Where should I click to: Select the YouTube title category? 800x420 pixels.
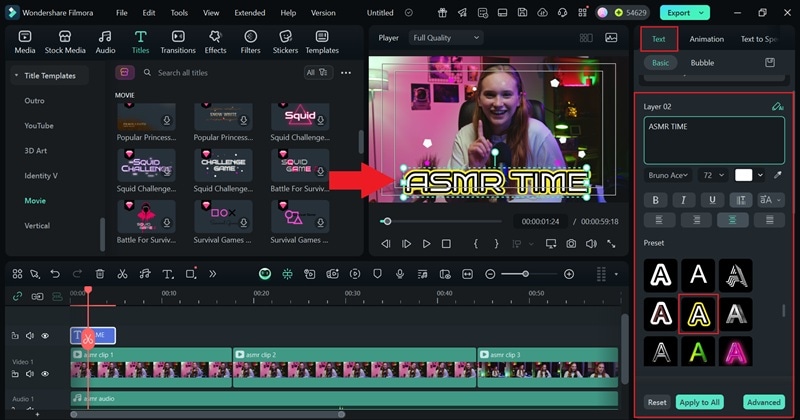[39, 126]
